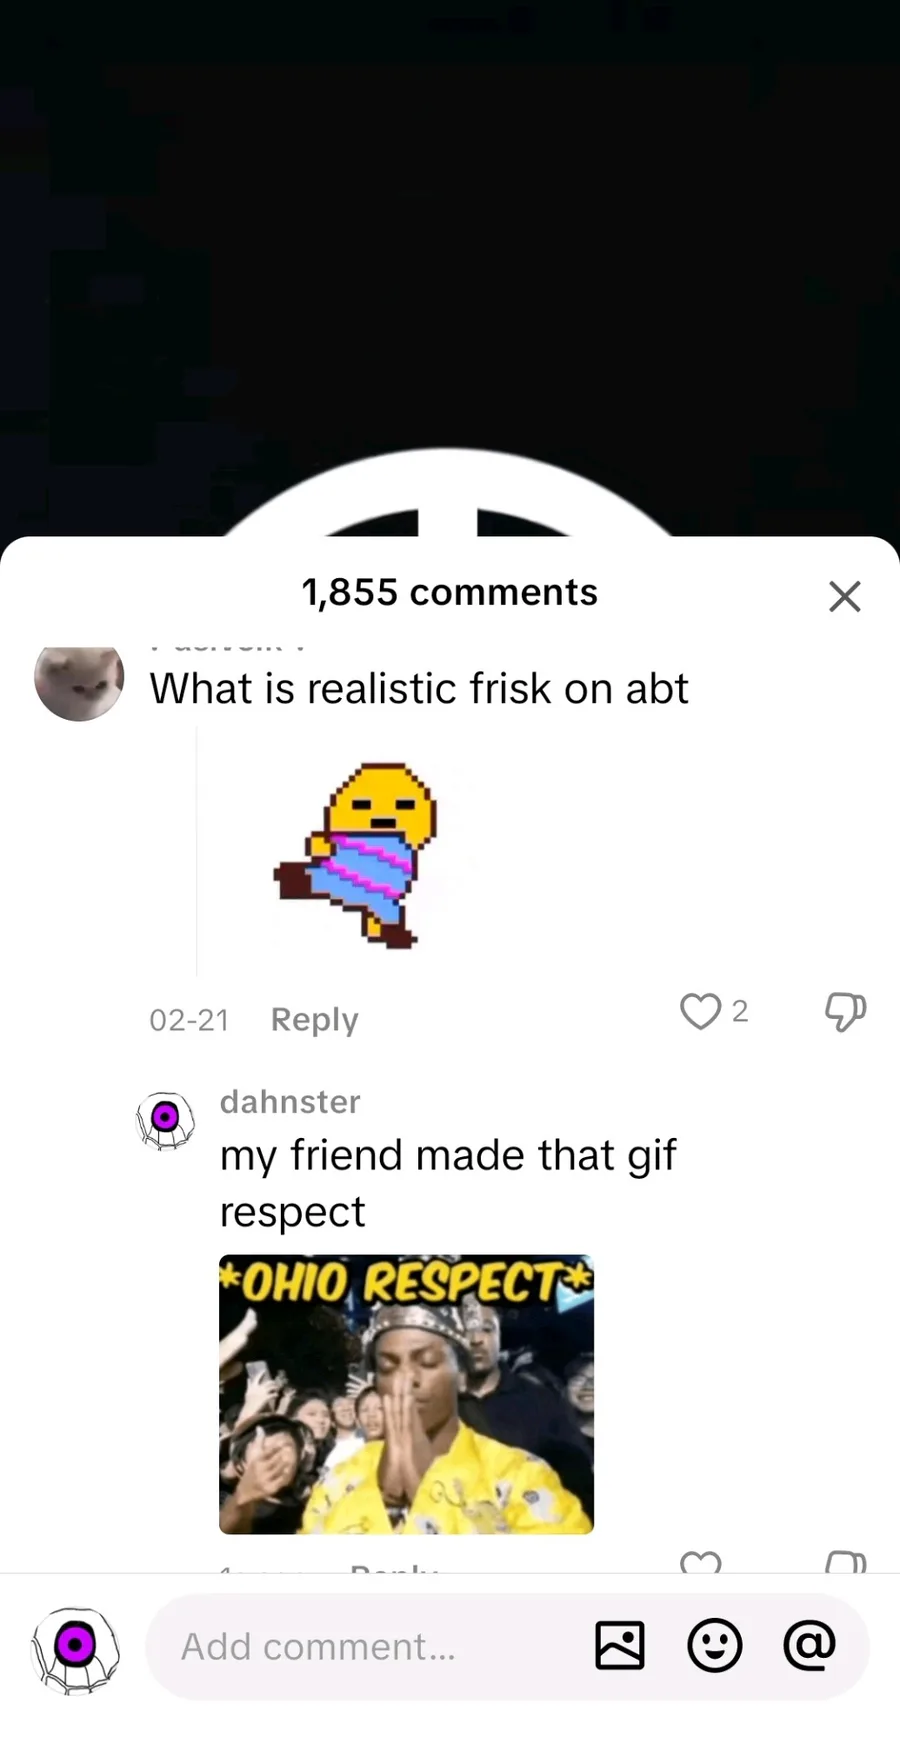
Task: Open the dahnster username profile
Action: pyautogui.click(x=290, y=1101)
